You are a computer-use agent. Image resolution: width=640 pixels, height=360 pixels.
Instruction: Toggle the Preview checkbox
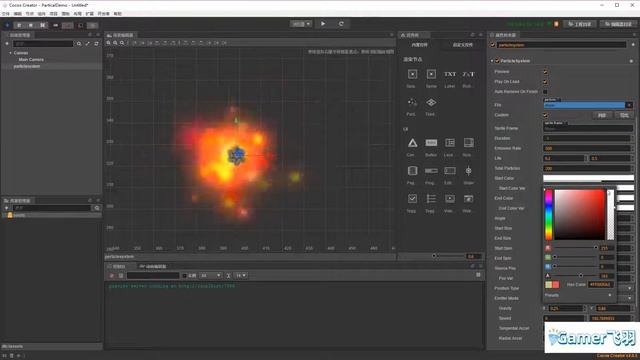545,72
